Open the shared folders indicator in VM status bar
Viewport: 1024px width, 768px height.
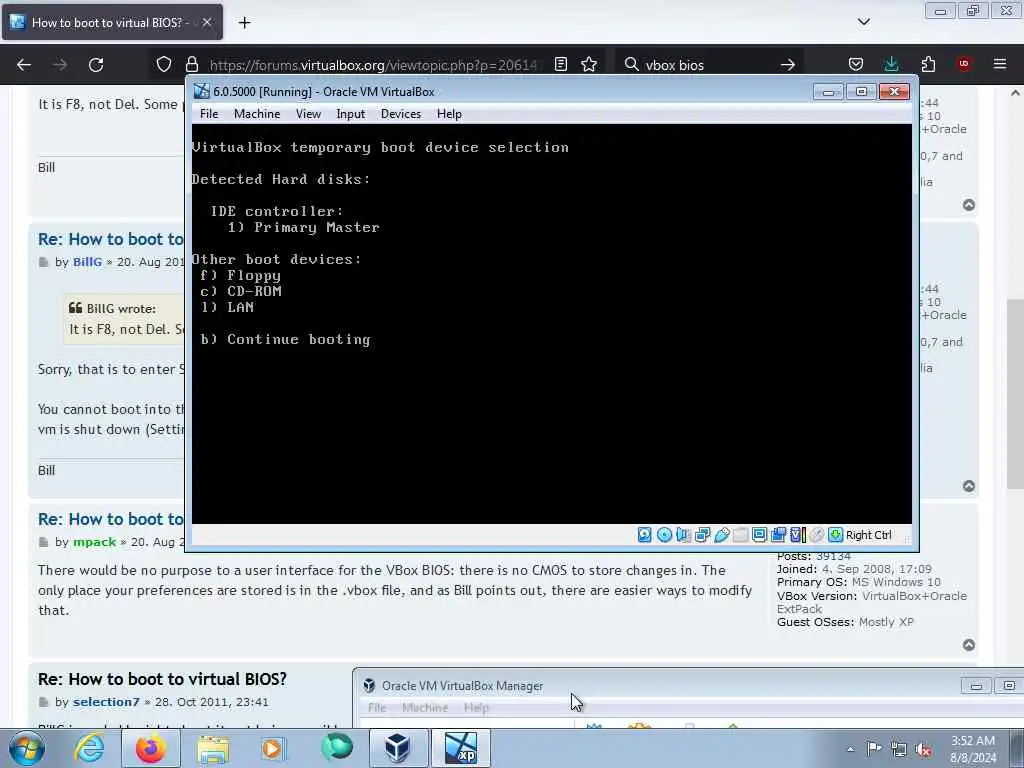(741, 535)
